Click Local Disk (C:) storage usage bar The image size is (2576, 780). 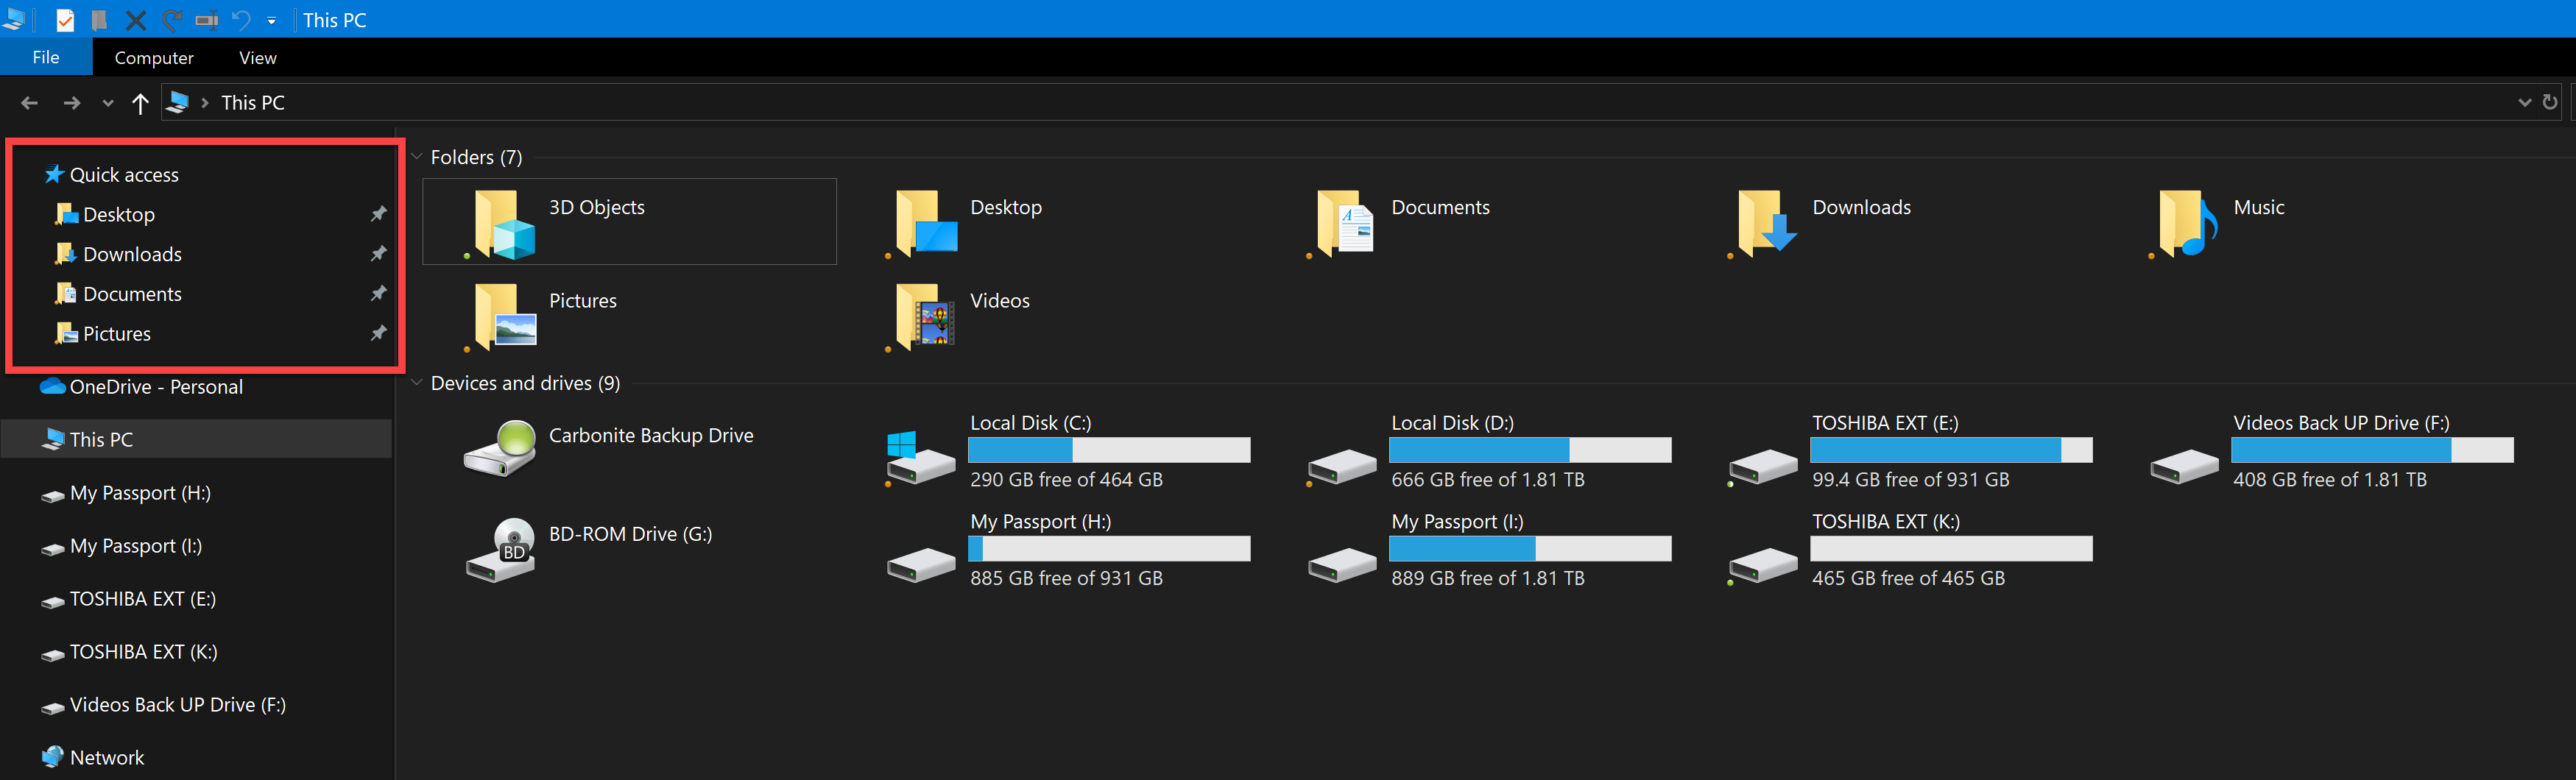[1109, 450]
